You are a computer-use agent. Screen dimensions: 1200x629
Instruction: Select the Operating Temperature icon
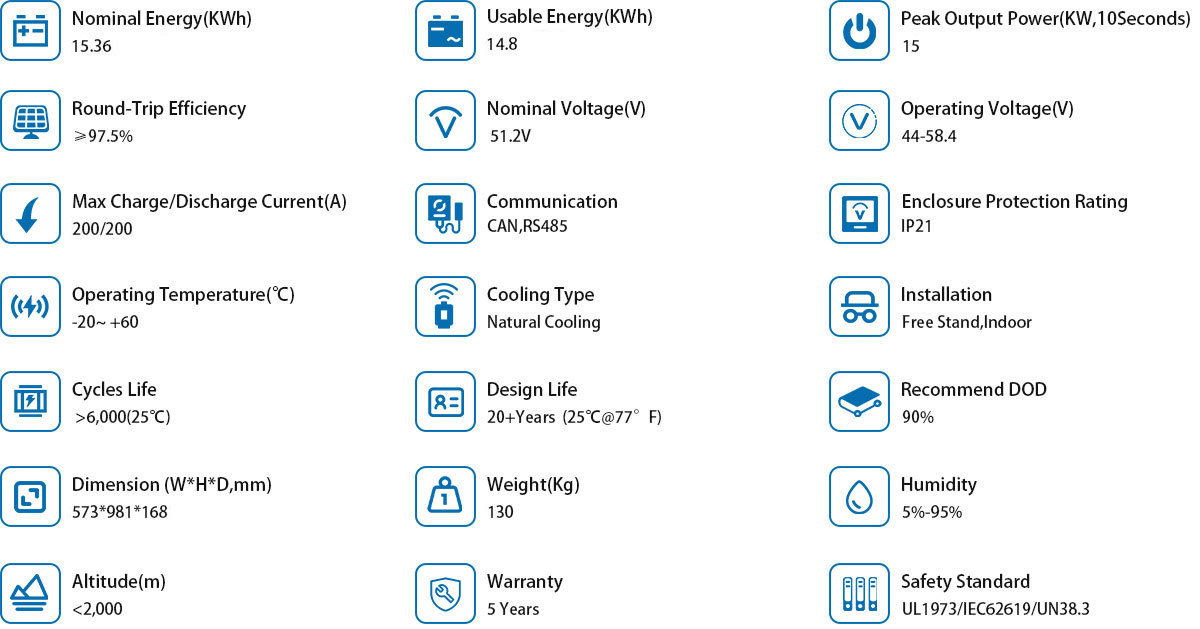(30, 307)
